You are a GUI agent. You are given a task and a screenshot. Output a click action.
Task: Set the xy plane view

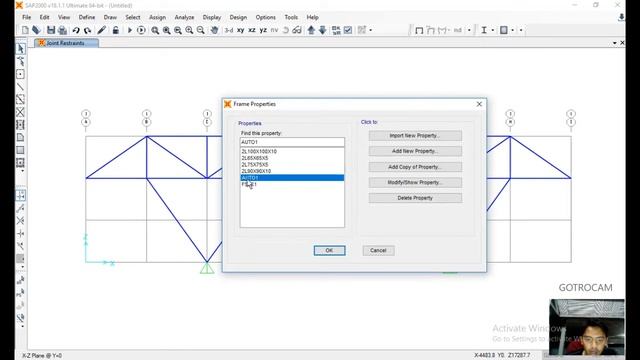pyautogui.click(x=241, y=30)
